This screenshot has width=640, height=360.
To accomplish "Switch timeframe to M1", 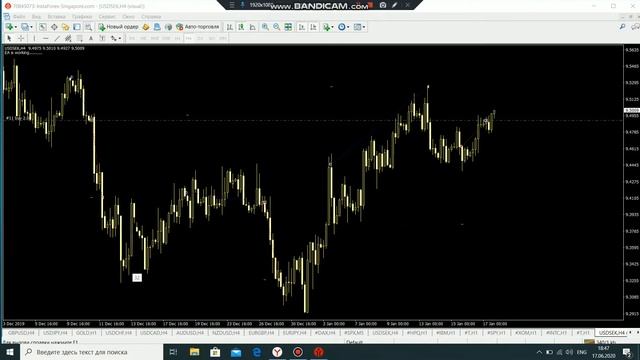I will [x=132, y=38].
